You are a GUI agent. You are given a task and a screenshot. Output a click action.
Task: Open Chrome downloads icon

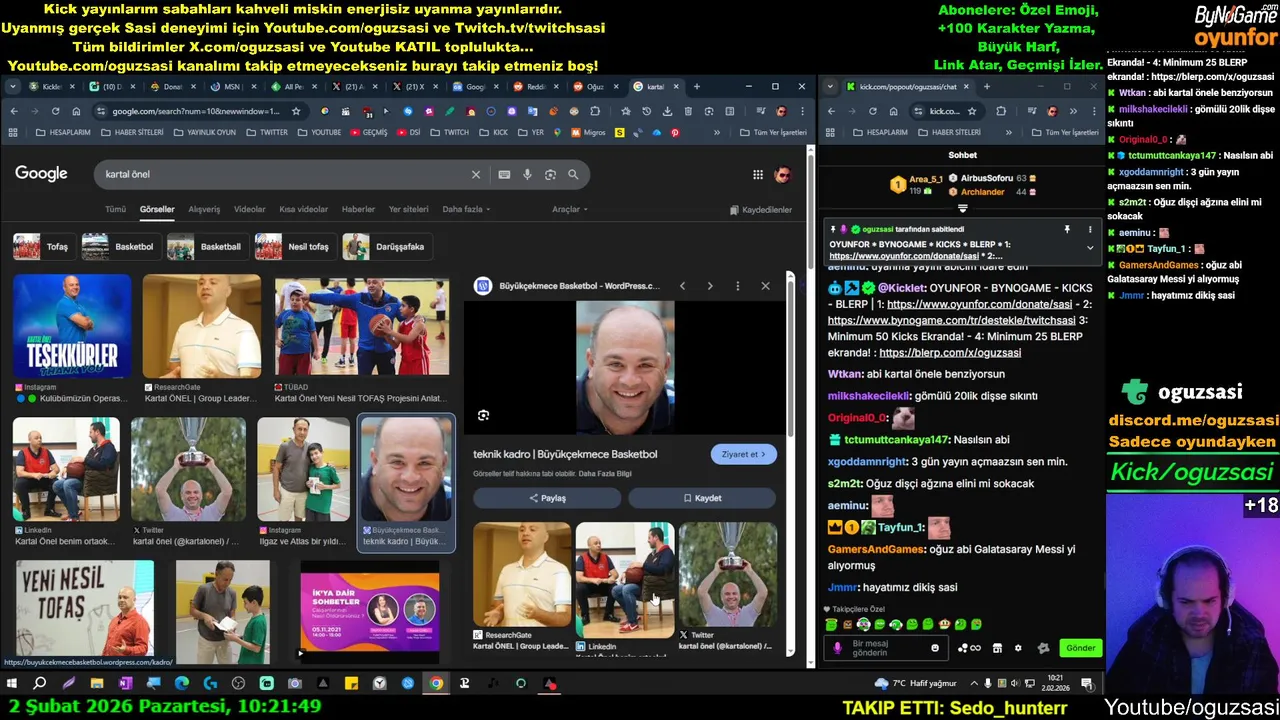666,111
